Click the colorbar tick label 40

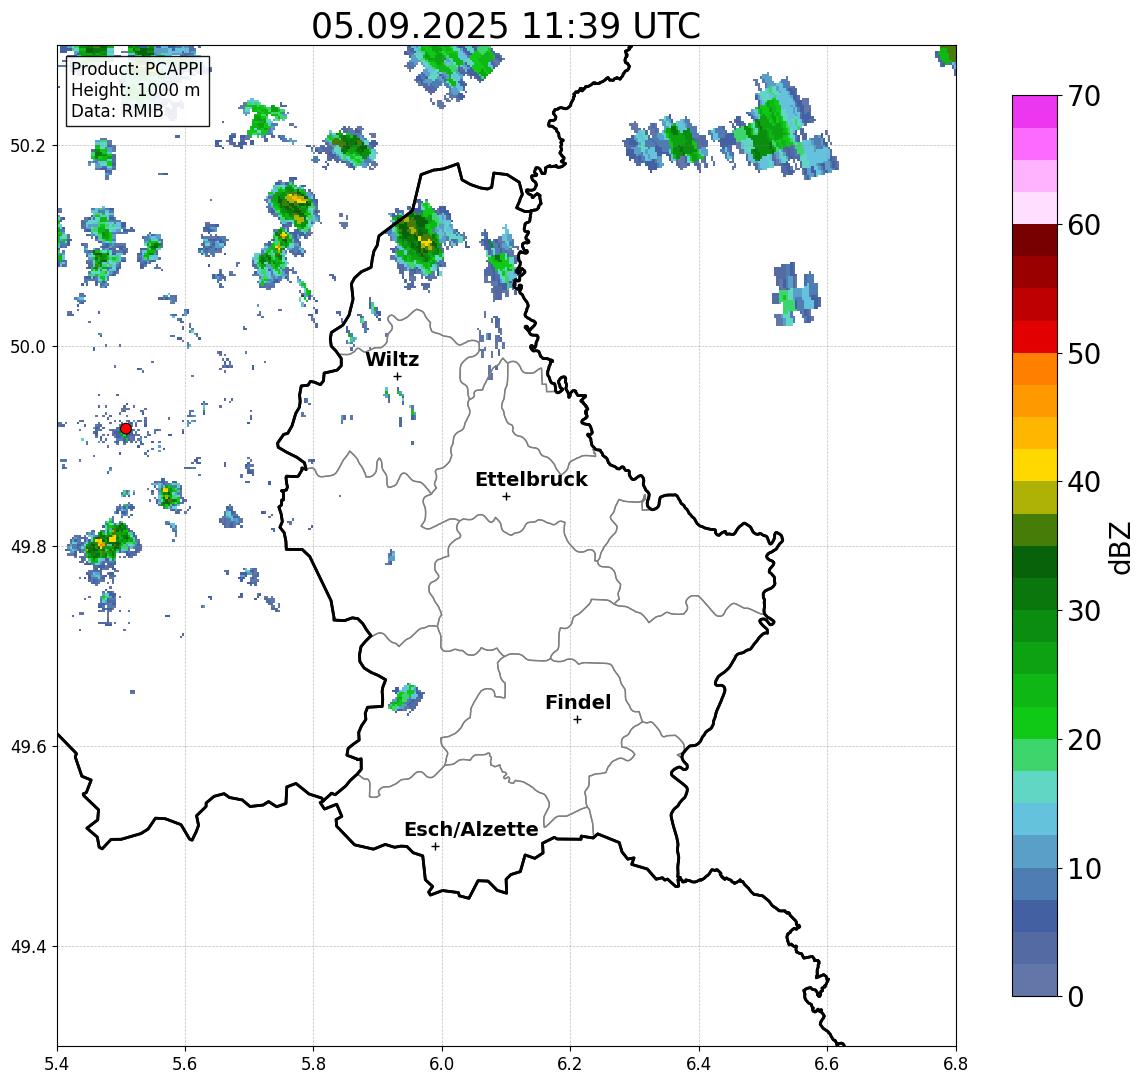click(1084, 482)
